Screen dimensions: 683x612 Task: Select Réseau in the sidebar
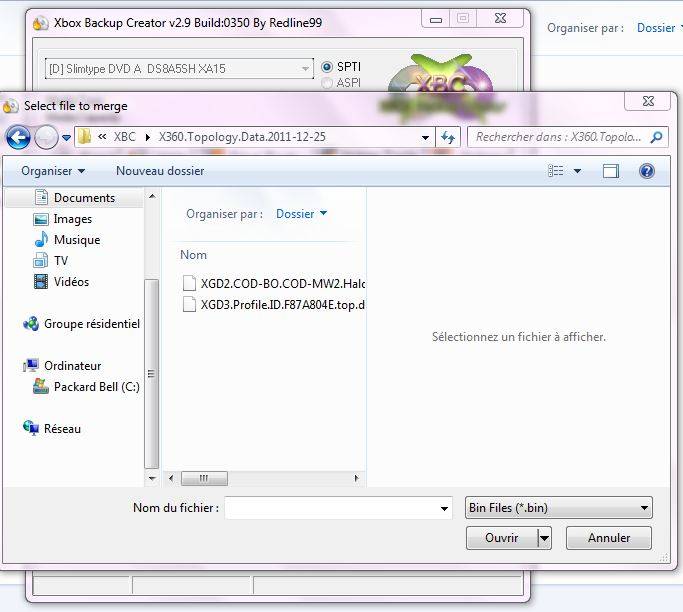click(62, 429)
